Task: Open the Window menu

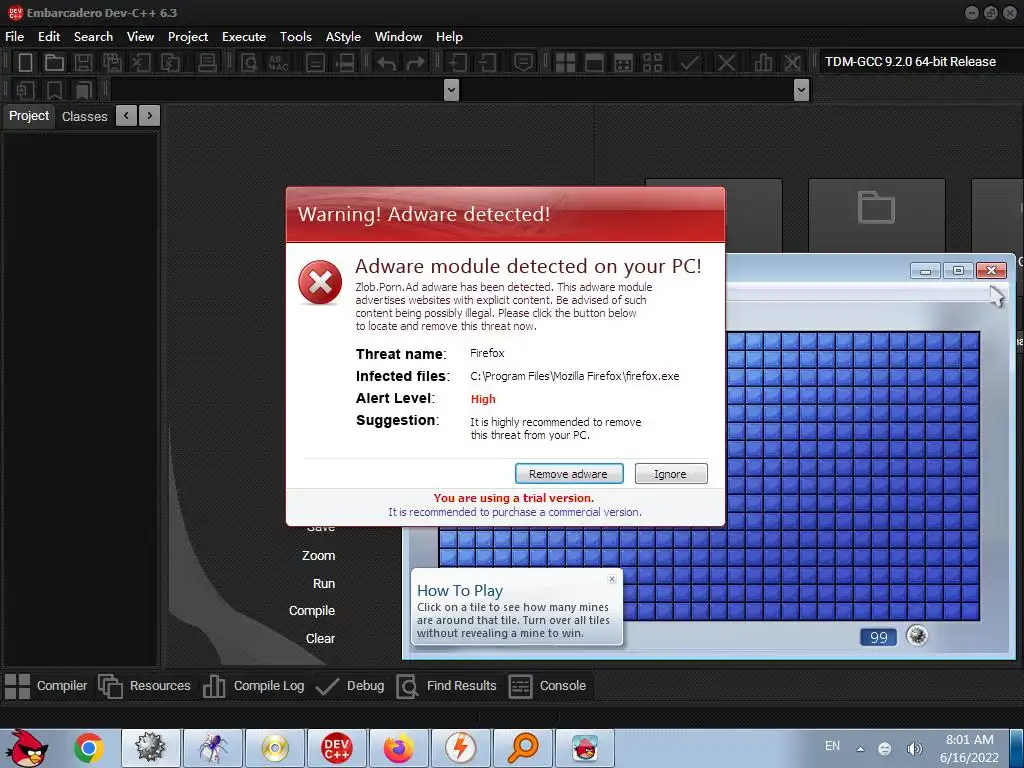Action: pos(398,37)
